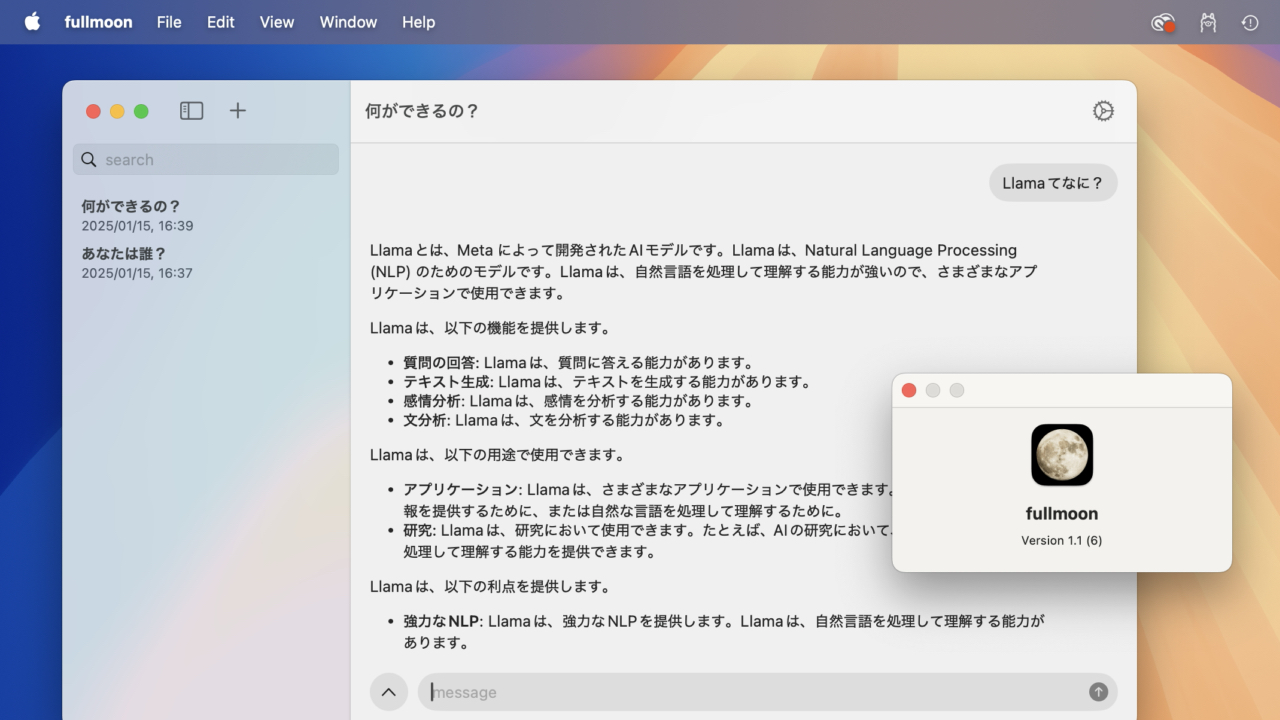Click the '質問の回答' bullet line
Screen dimensions: 1280x720
coord(578,363)
